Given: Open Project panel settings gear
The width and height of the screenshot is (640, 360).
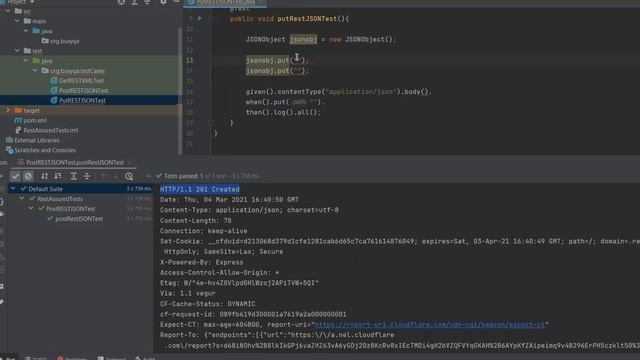Looking at the screenshot, I should click(163, 2).
